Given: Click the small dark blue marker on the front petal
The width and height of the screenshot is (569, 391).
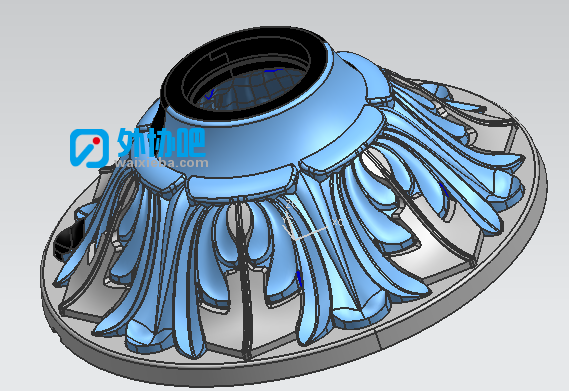Looking at the screenshot, I should tap(299, 278).
